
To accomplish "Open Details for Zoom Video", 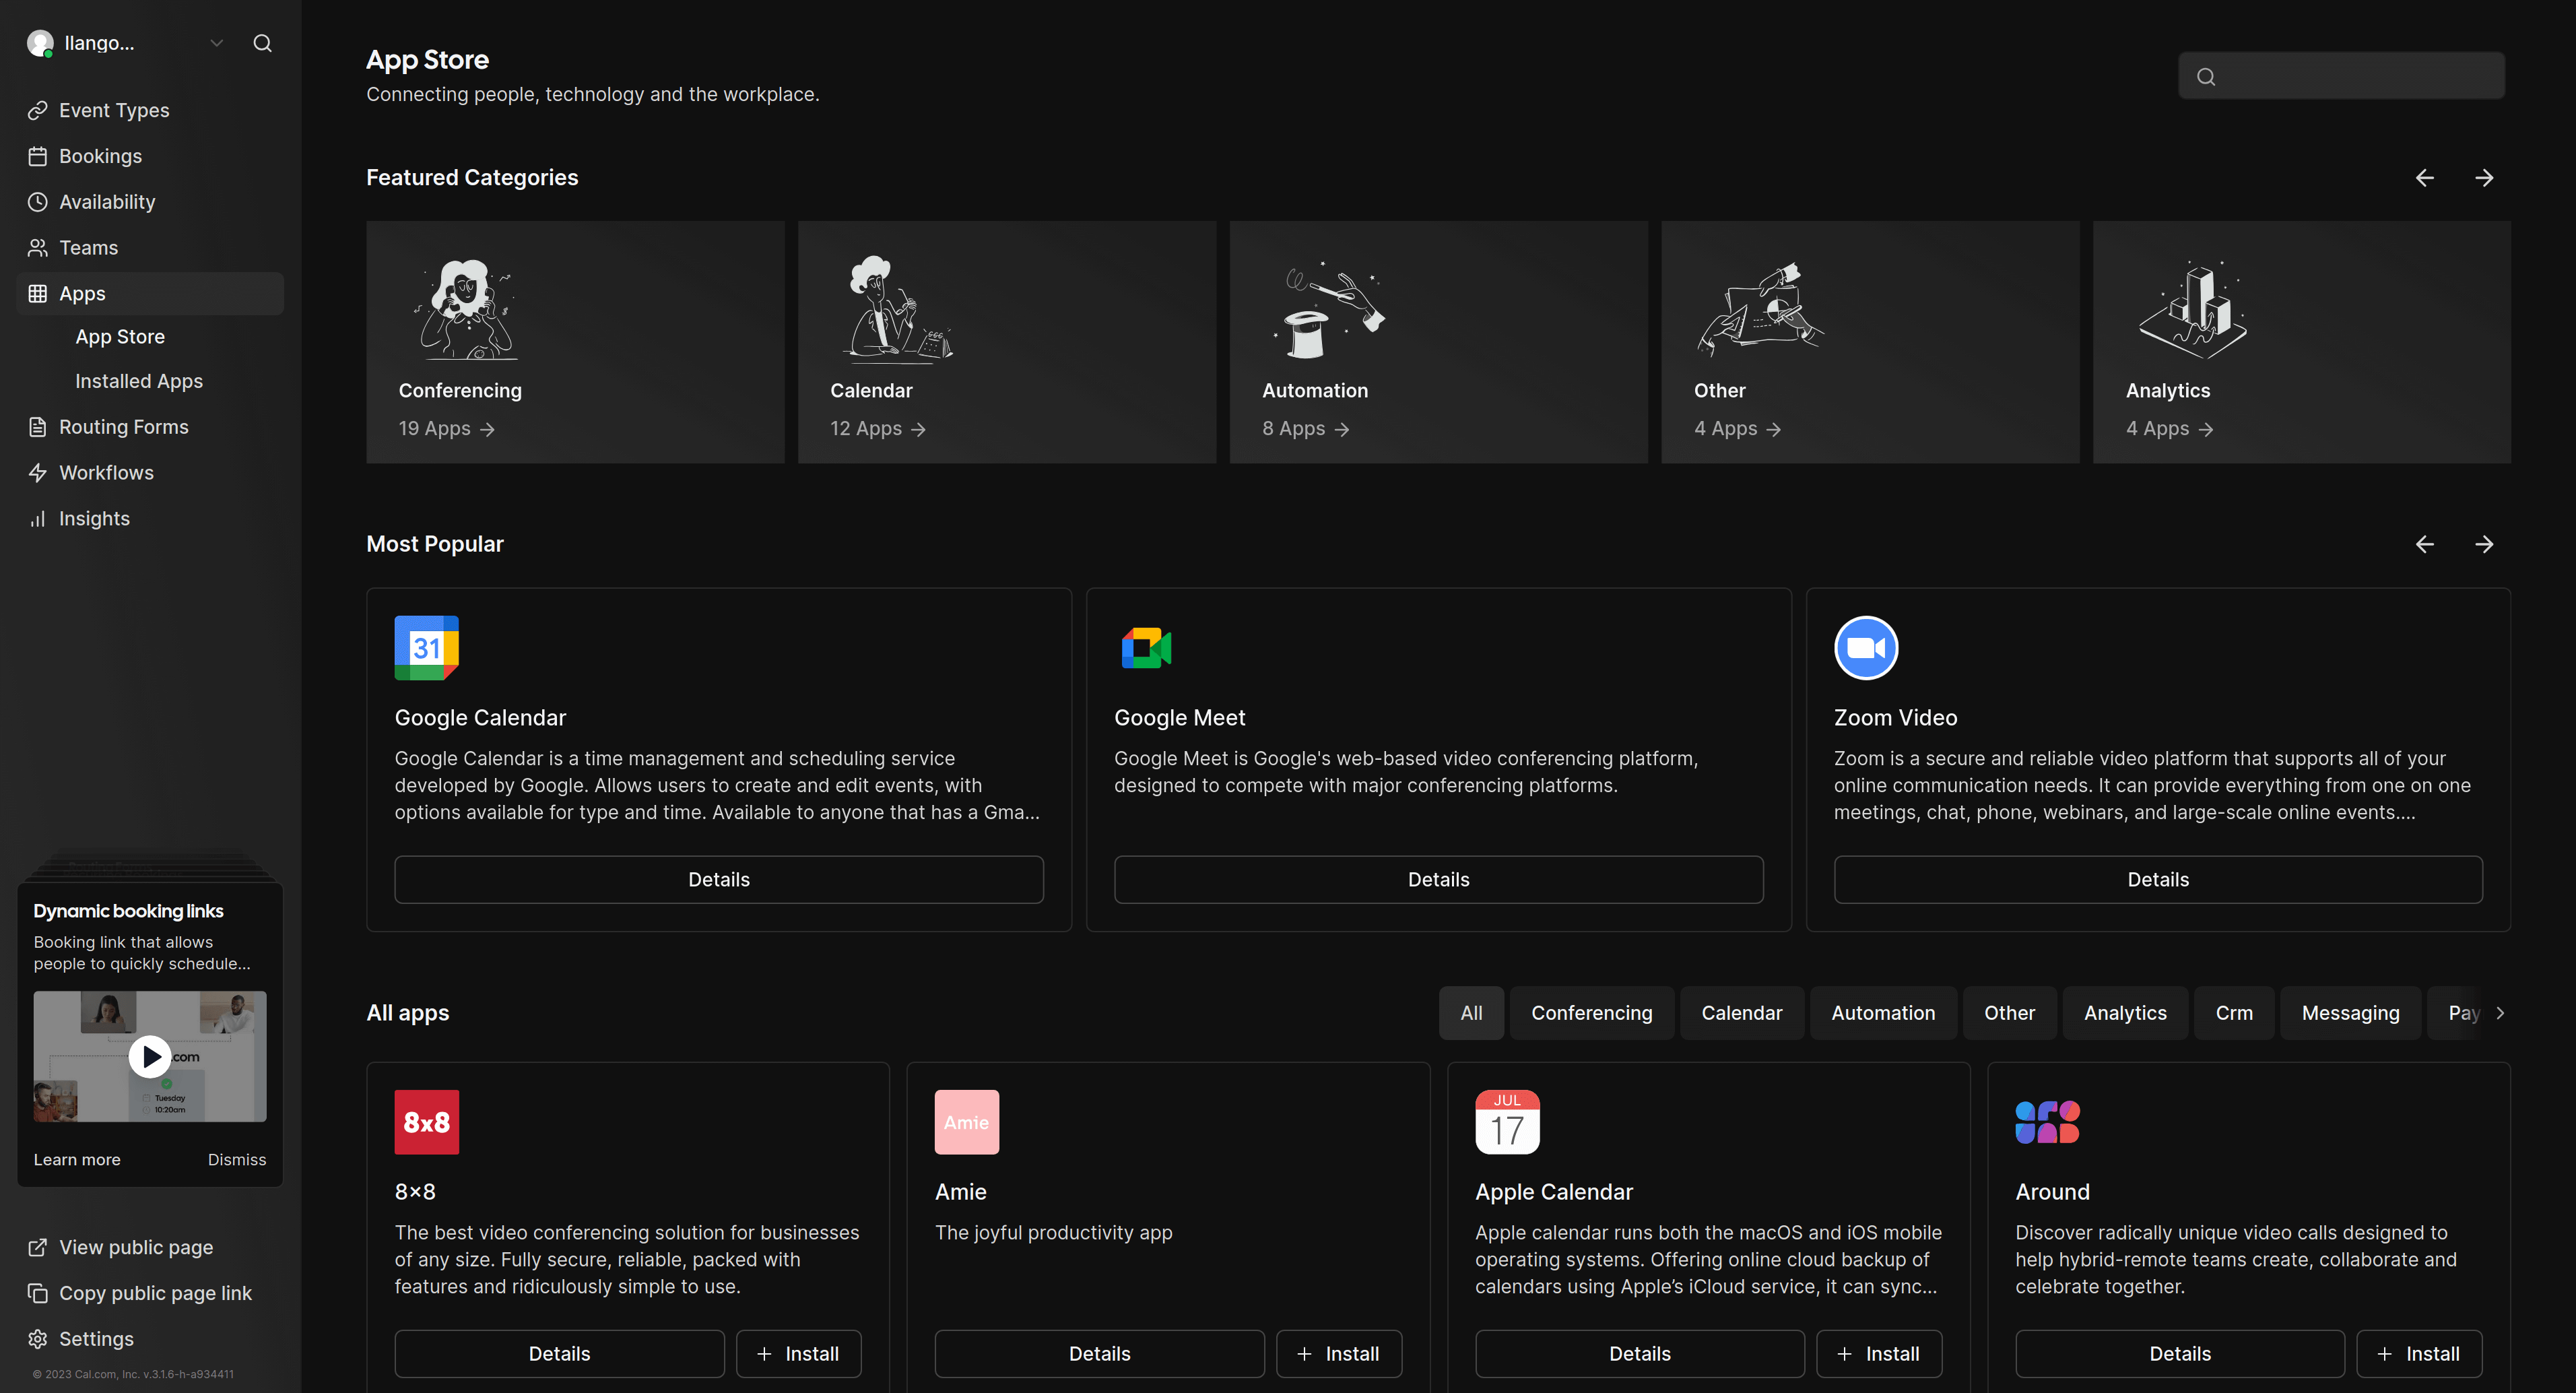I will pyautogui.click(x=2158, y=880).
